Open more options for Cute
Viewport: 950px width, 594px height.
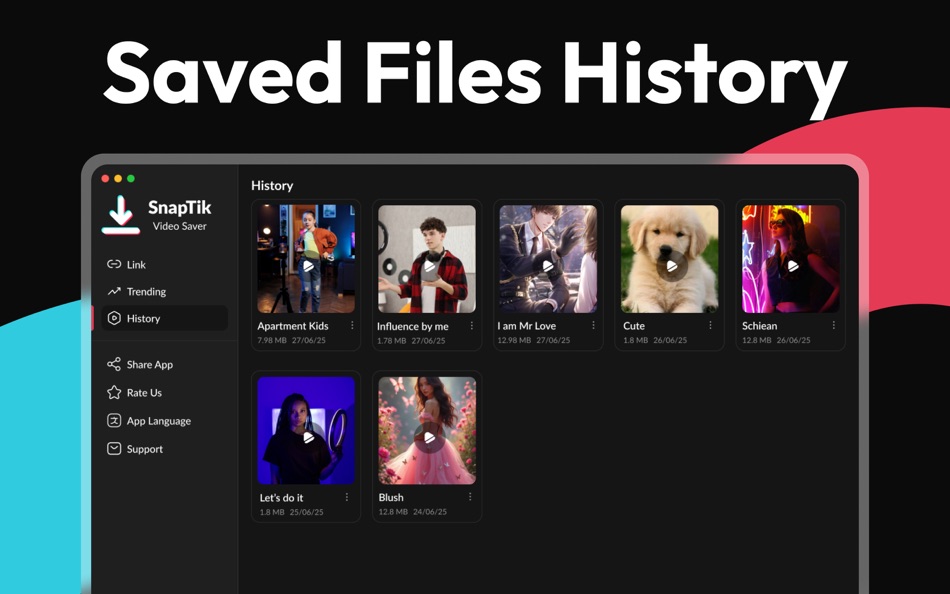coord(710,325)
